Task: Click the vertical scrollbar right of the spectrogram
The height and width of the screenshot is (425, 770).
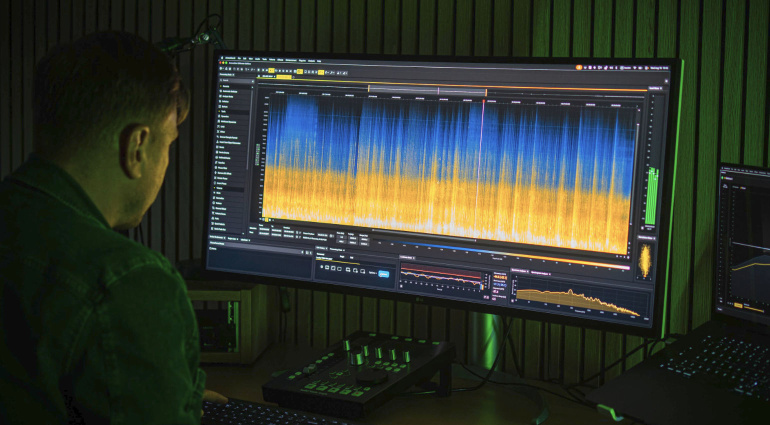Action: coord(634,174)
